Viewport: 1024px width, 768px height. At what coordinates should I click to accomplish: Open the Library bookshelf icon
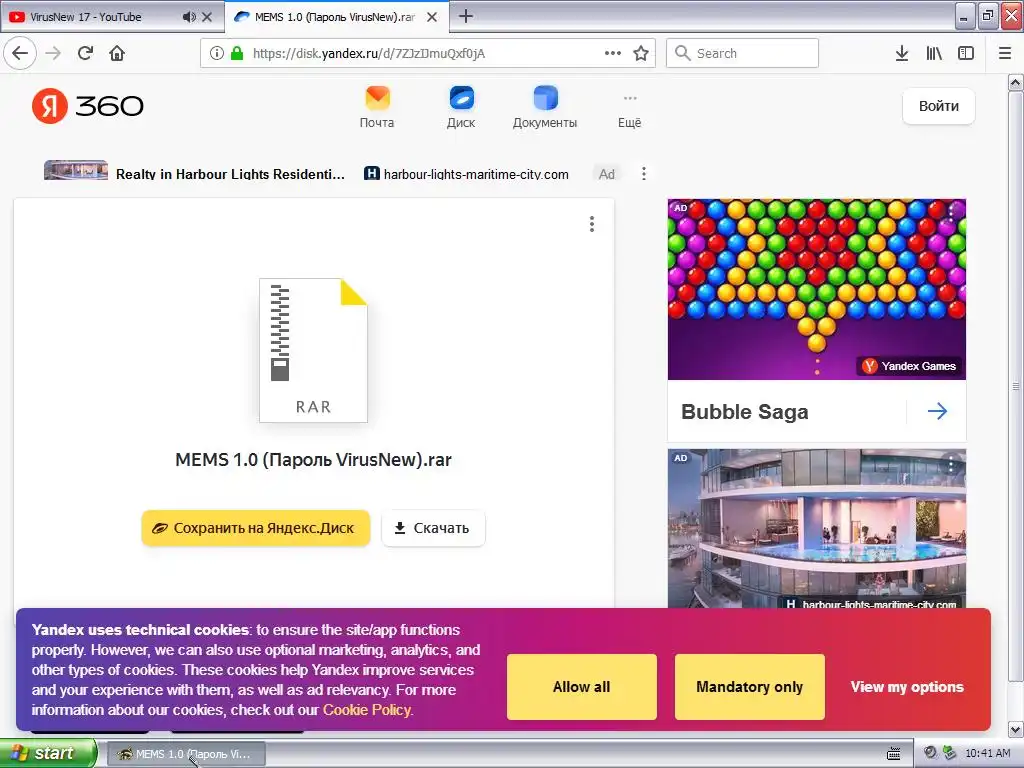click(934, 54)
